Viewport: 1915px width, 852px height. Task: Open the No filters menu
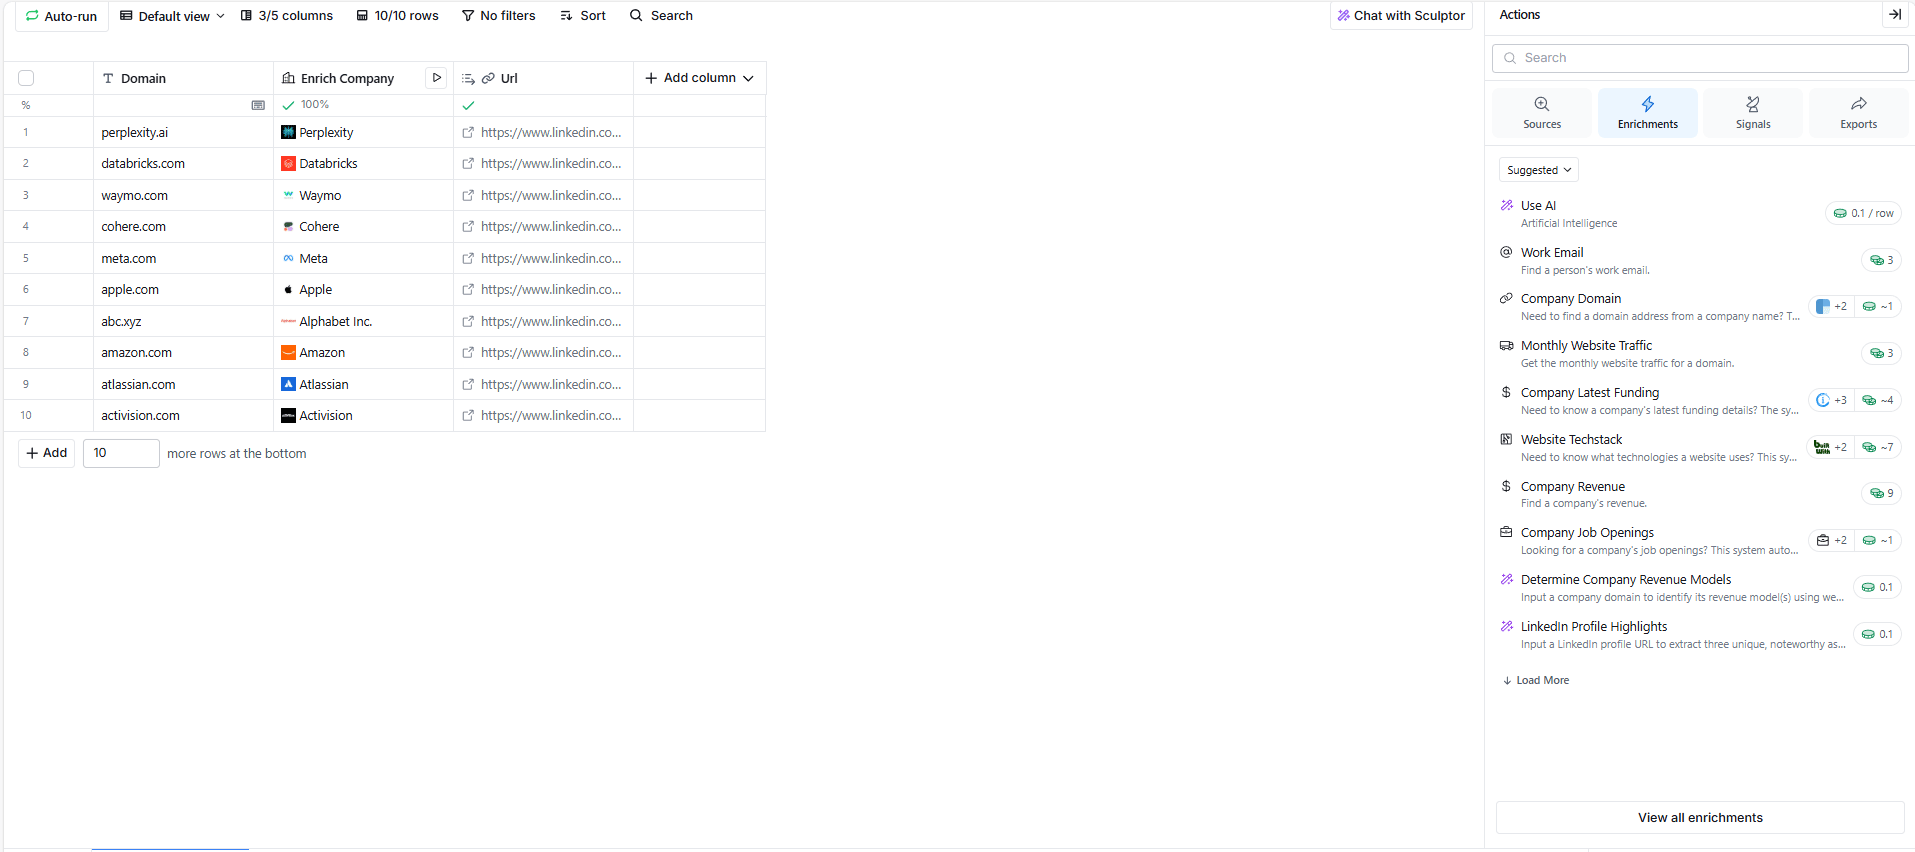498,16
